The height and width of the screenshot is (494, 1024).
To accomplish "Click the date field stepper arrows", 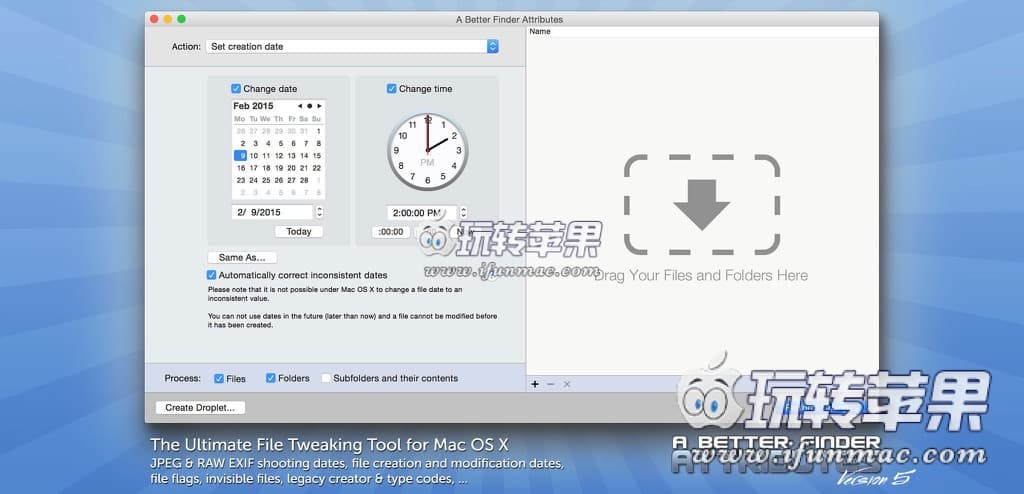I will [319, 212].
